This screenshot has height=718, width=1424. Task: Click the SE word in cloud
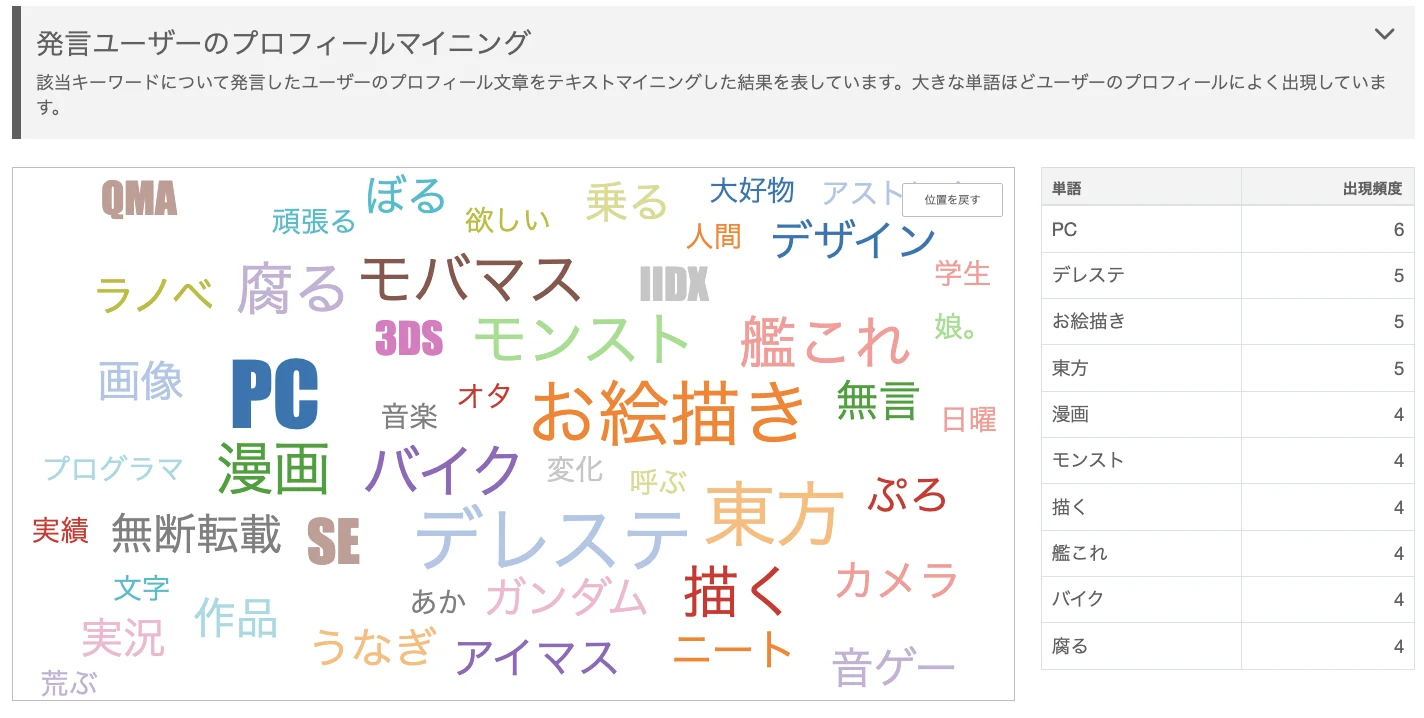(x=333, y=541)
